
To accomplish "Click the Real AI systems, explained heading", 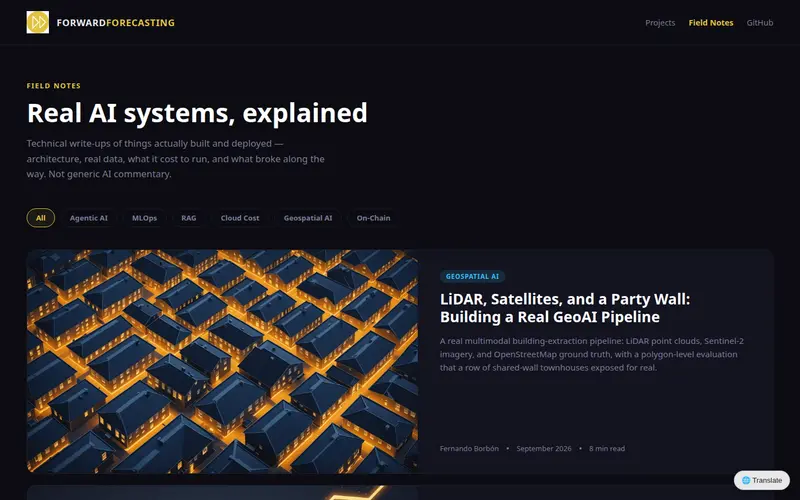I will (197, 113).
